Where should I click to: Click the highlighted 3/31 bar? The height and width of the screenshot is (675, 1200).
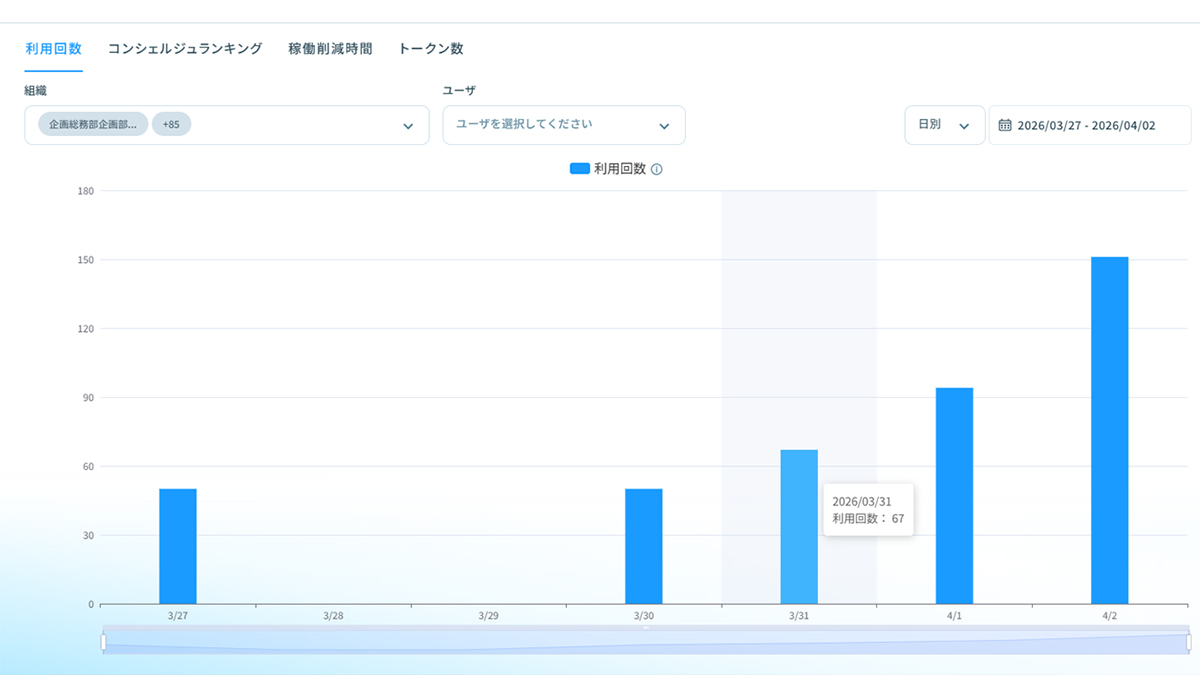[799, 527]
